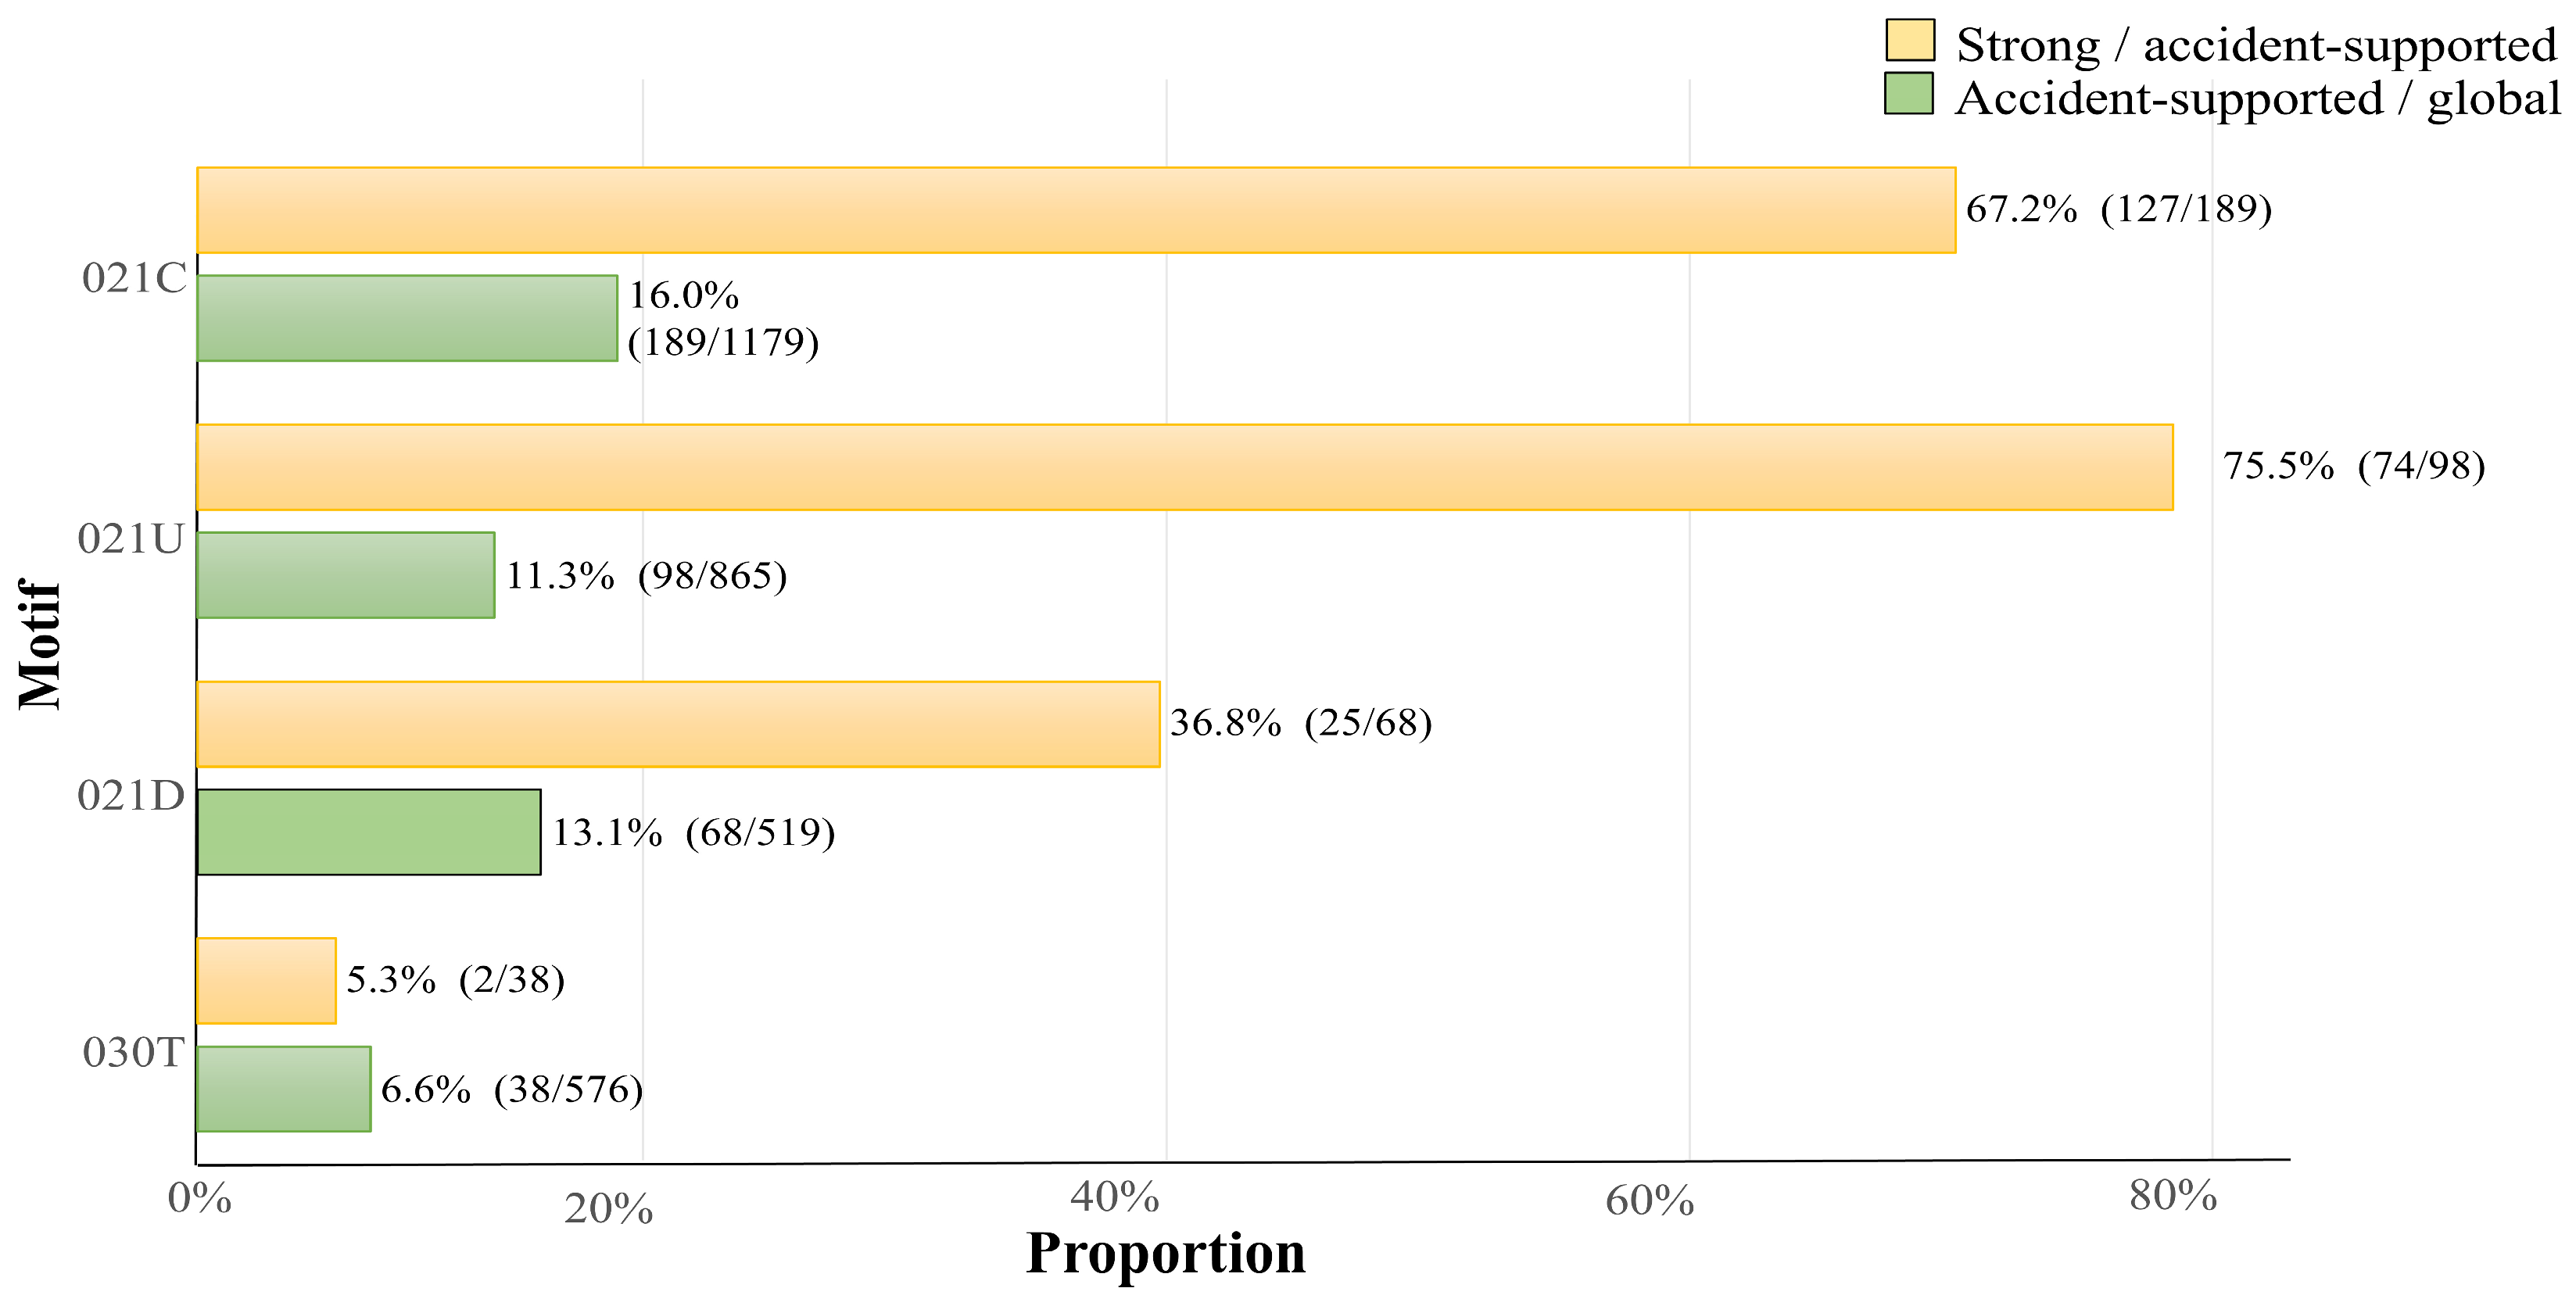This screenshot has width=2576, height=1306.
Task: Click the yellow Strong / accident-supported legend swatch
Action: [x=1910, y=40]
